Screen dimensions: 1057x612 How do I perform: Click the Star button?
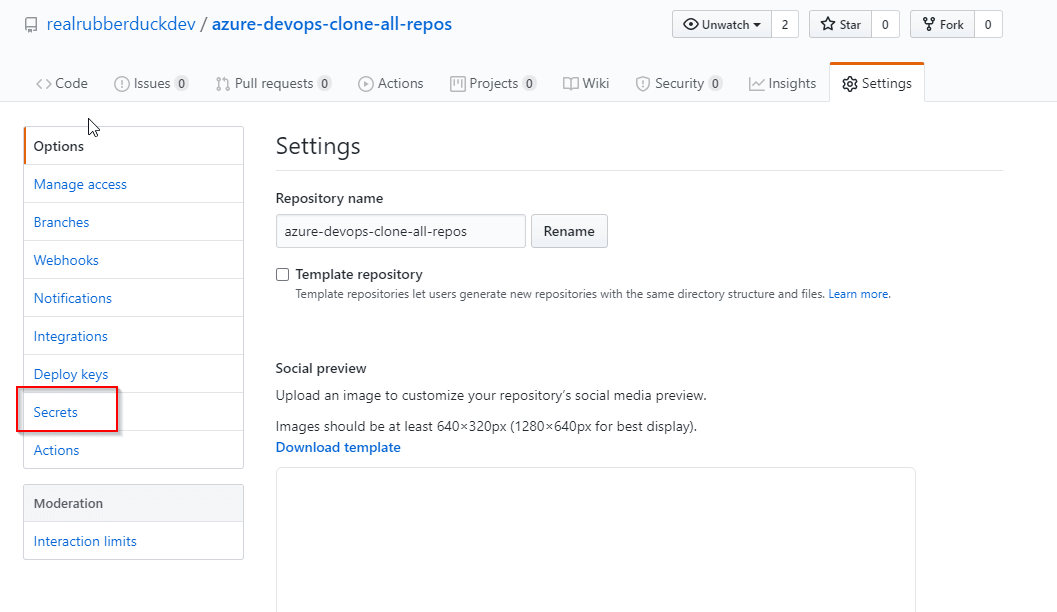click(x=841, y=24)
